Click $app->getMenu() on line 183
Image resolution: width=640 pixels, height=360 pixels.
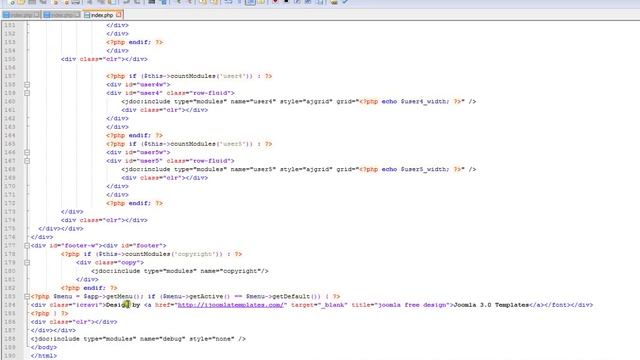pyautogui.click(x=113, y=296)
